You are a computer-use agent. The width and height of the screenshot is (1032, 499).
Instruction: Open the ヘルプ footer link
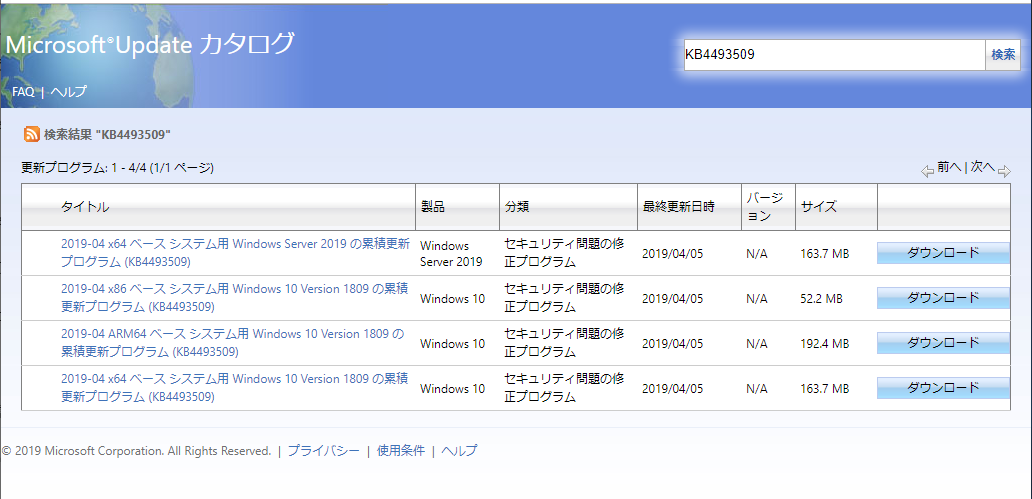[x=459, y=451]
